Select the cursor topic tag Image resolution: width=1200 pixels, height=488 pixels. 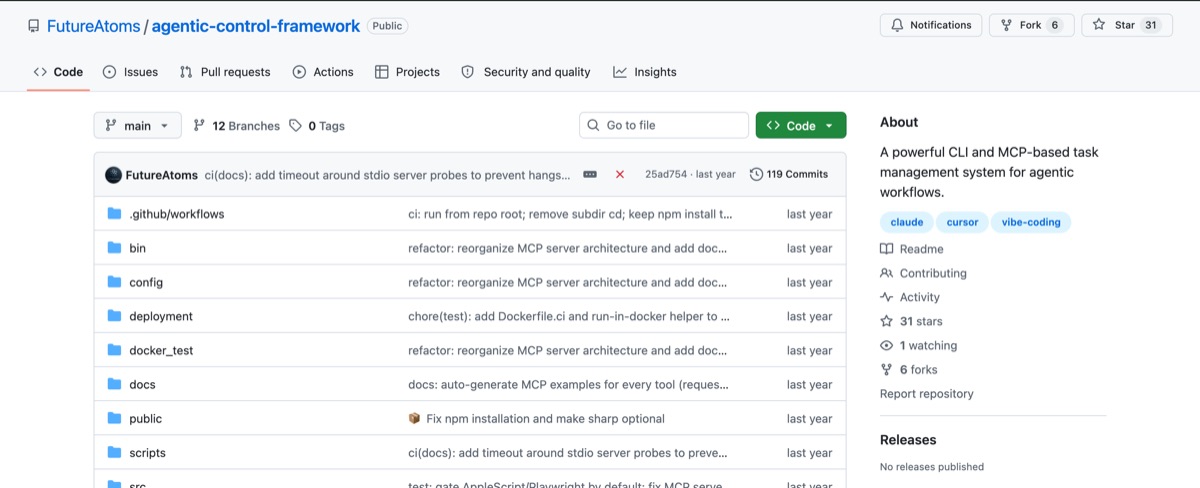pyautogui.click(x=963, y=222)
